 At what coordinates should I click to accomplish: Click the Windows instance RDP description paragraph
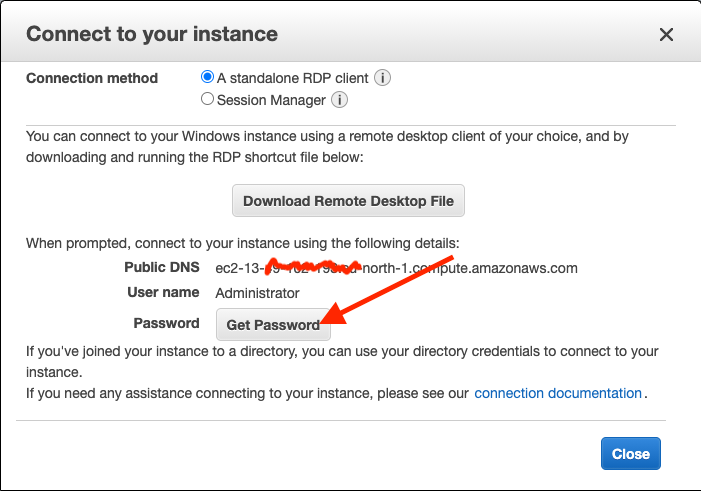click(327, 147)
